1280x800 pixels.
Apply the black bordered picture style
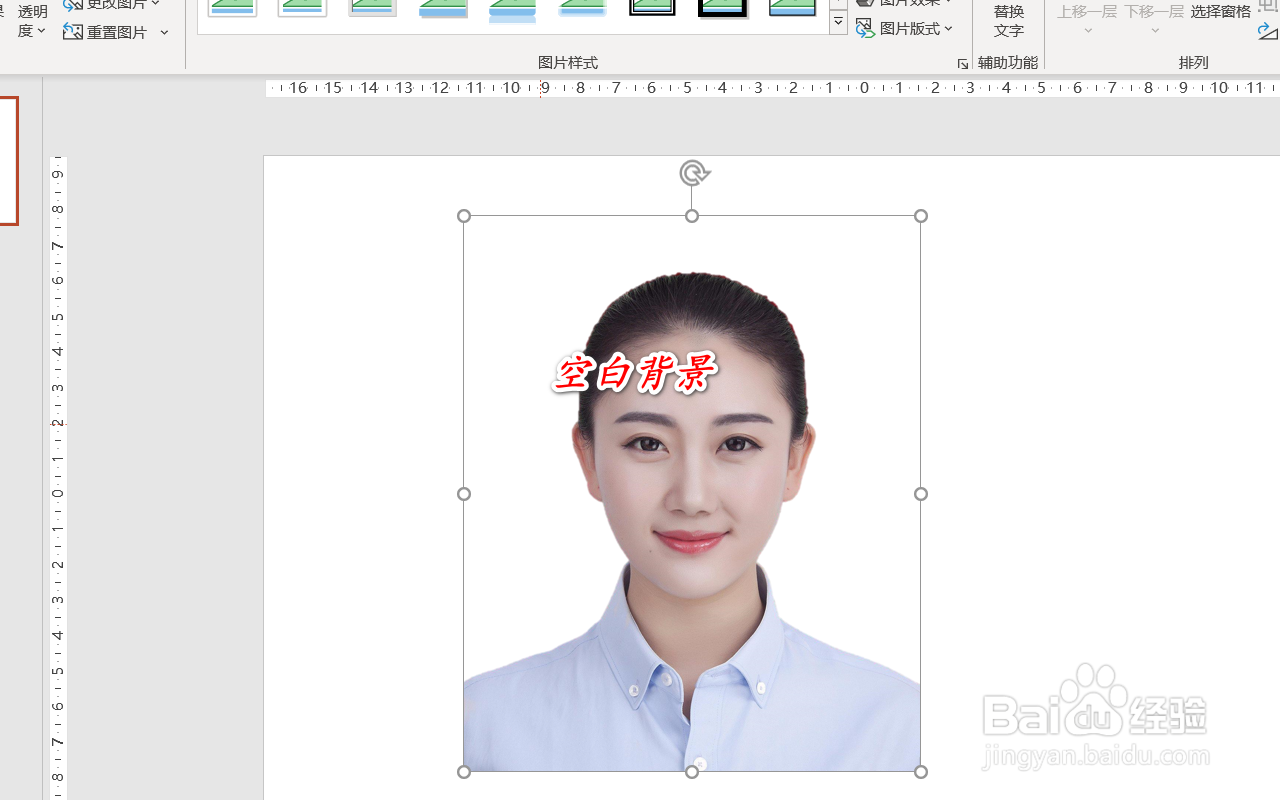[722, 8]
